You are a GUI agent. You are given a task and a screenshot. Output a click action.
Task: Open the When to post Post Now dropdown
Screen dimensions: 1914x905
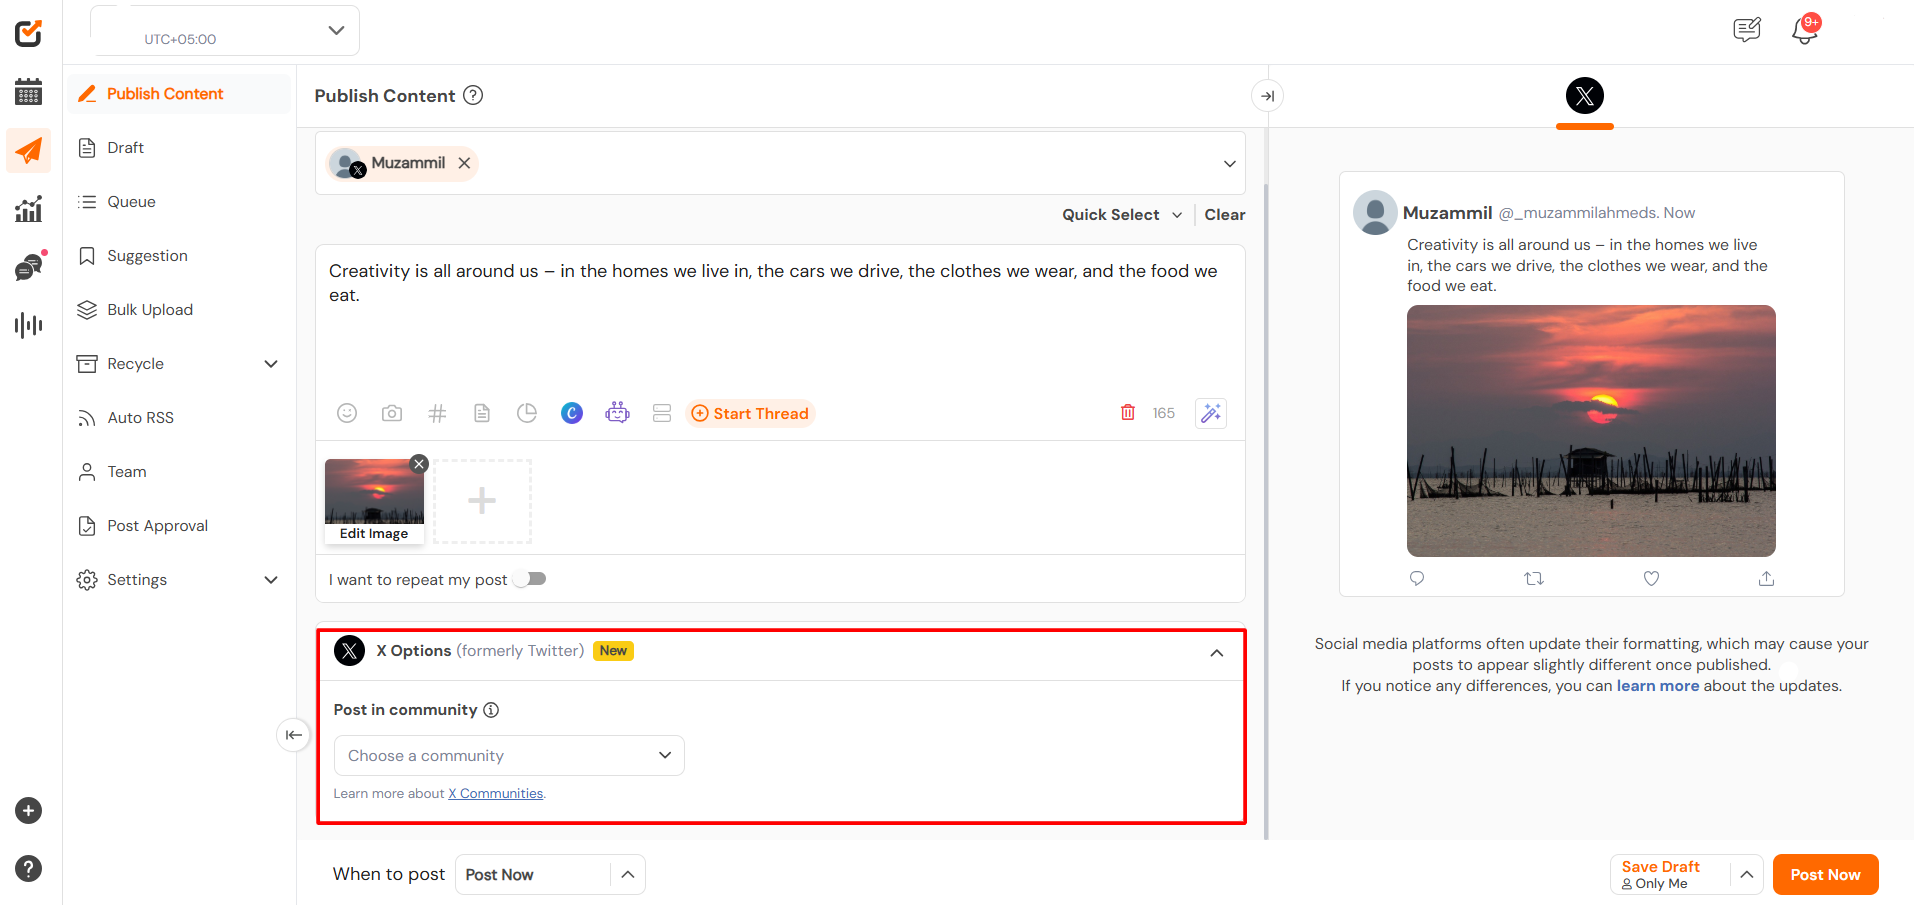click(x=550, y=875)
